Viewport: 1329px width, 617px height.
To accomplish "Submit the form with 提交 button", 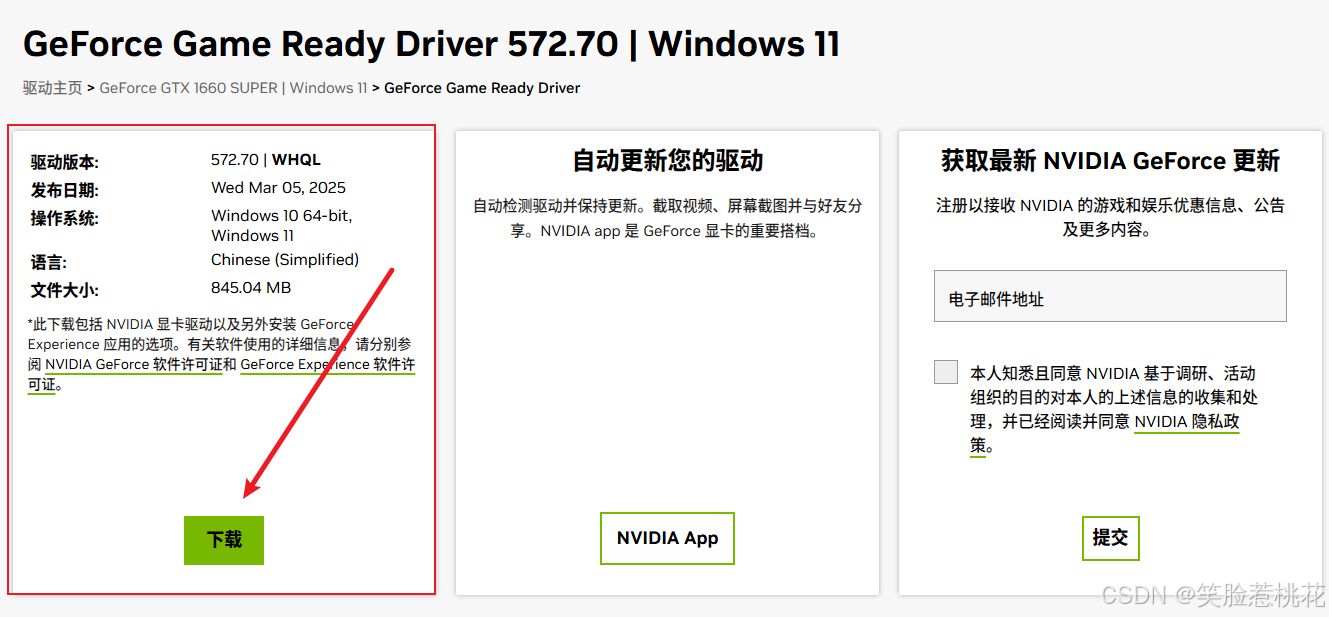I will (1110, 538).
